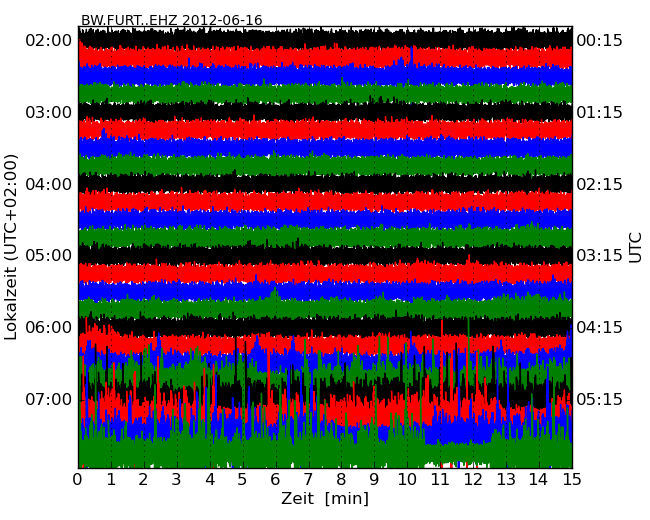Viewport: 650px width, 520px height.
Task: Select the 02:00 local time label
Action: click(49, 41)
